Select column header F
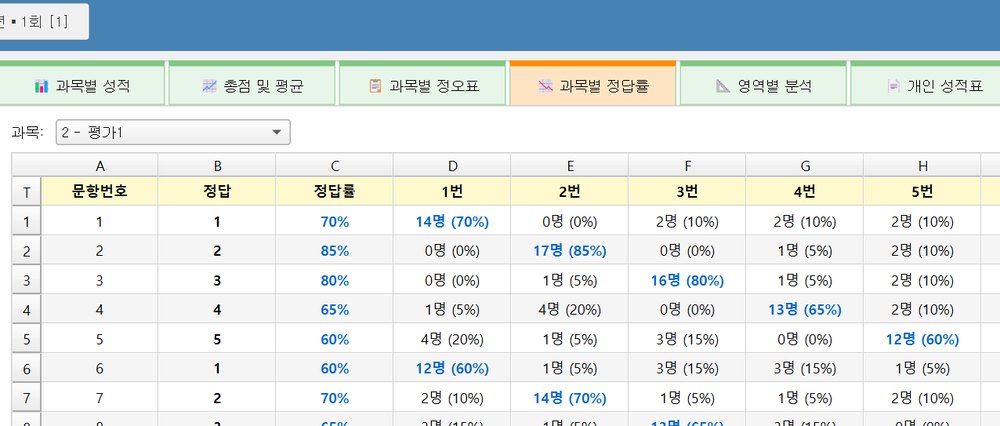The image size is (1000, 426). 688,166
